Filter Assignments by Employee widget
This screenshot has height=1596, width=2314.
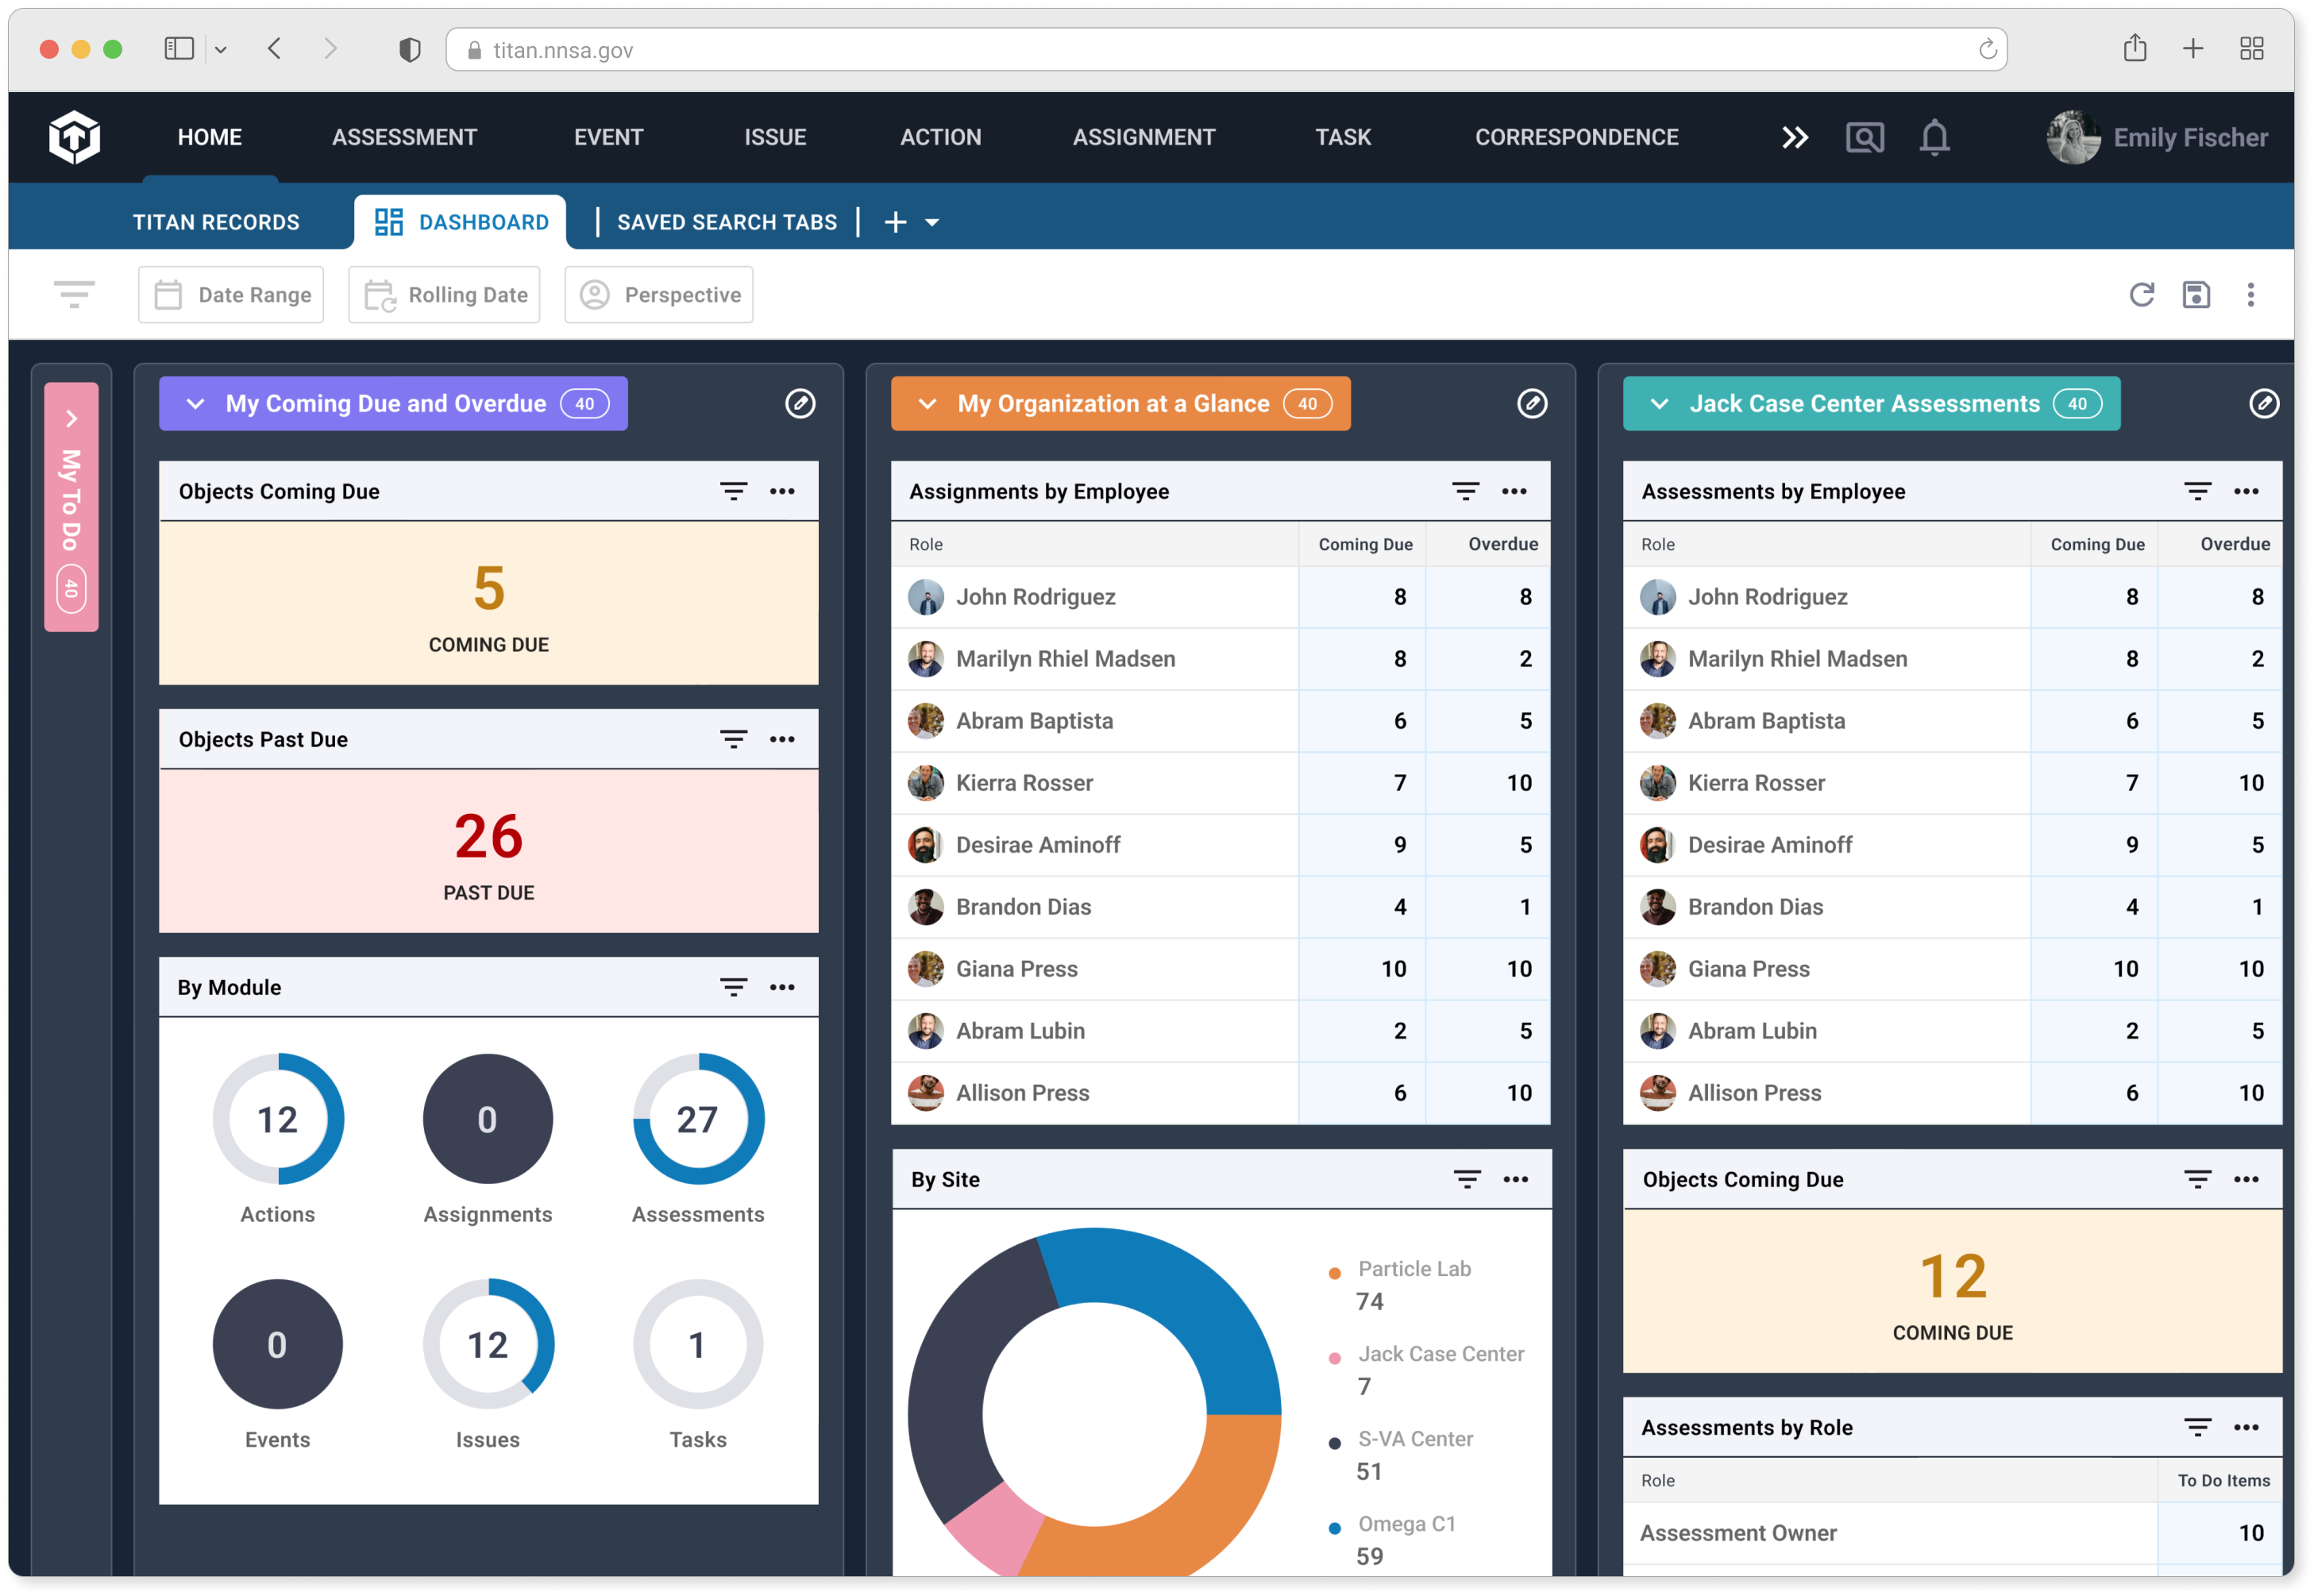click(1465, 491)
